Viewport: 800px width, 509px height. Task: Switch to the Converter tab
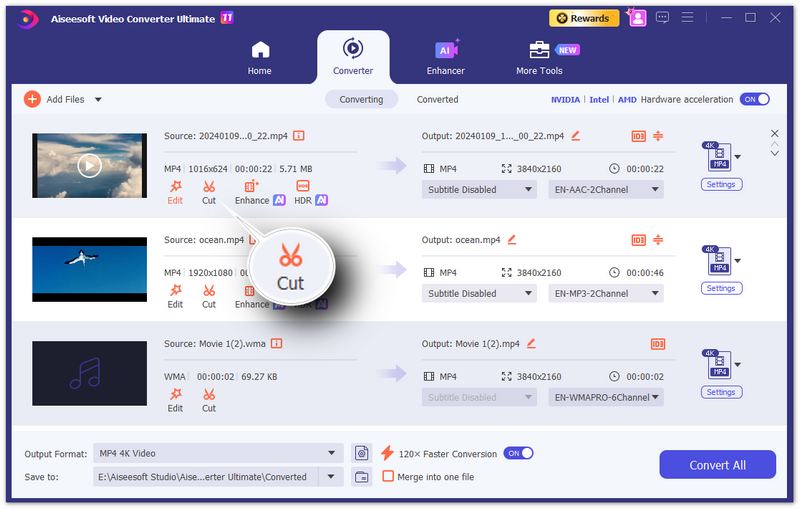coord(353,57)
